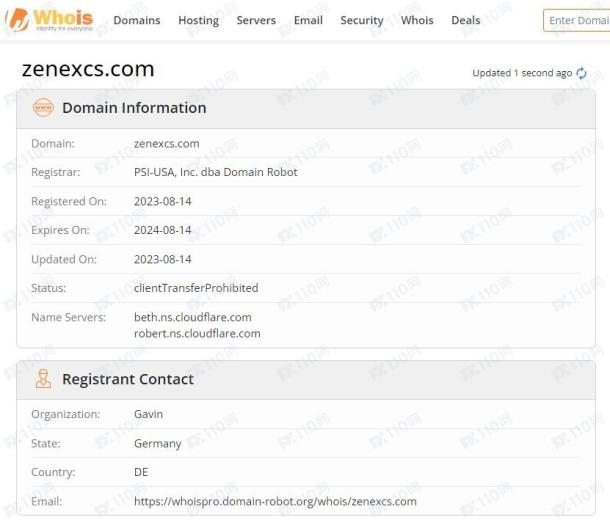Focus the Enter Domain search field

(x=577, y=20)
